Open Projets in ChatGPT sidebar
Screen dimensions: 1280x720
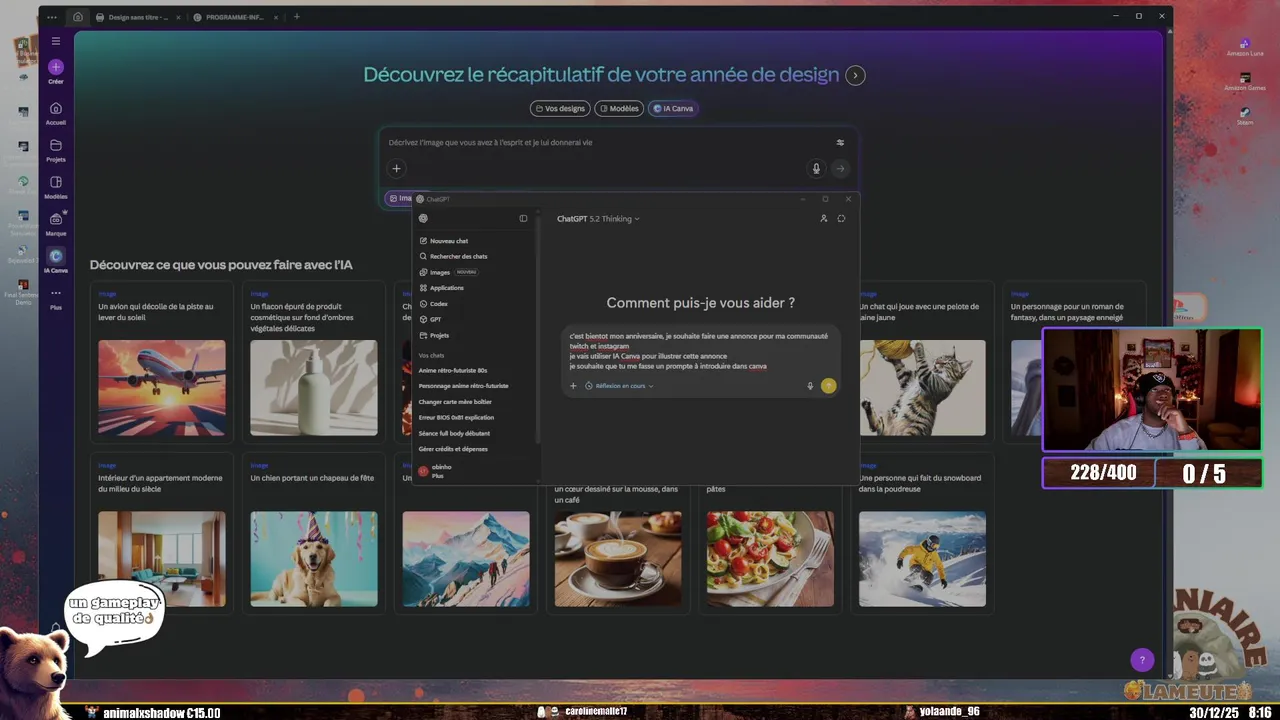pyautogui.click(x=435, y=335)
